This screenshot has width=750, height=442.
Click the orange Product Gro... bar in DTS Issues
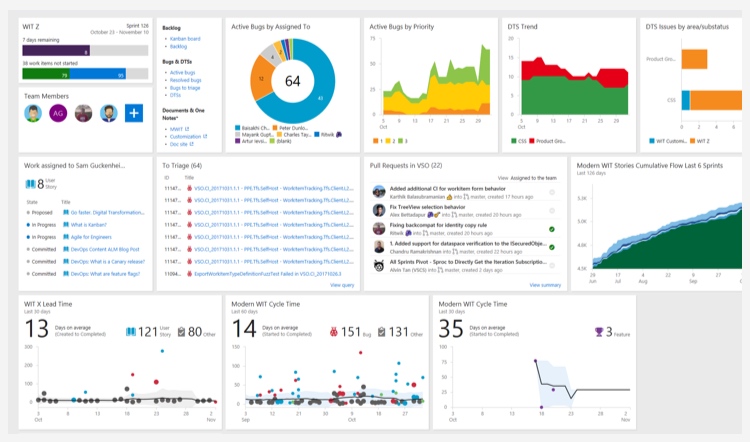[x=694, y=59]
